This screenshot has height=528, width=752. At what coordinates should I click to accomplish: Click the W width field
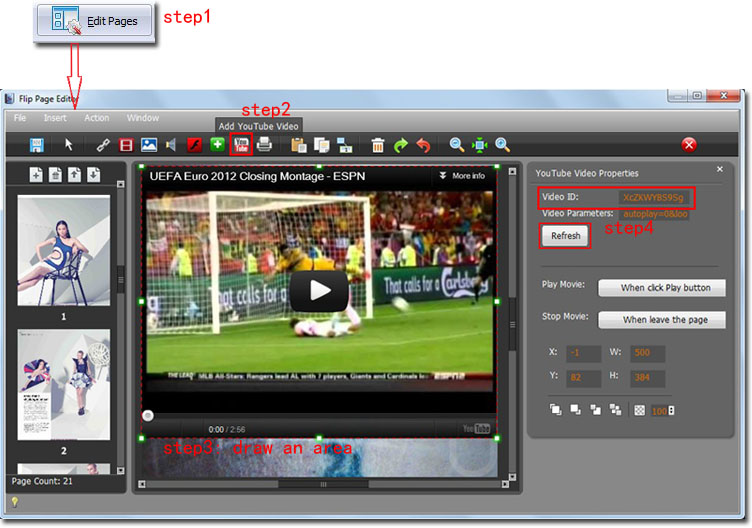647,353
